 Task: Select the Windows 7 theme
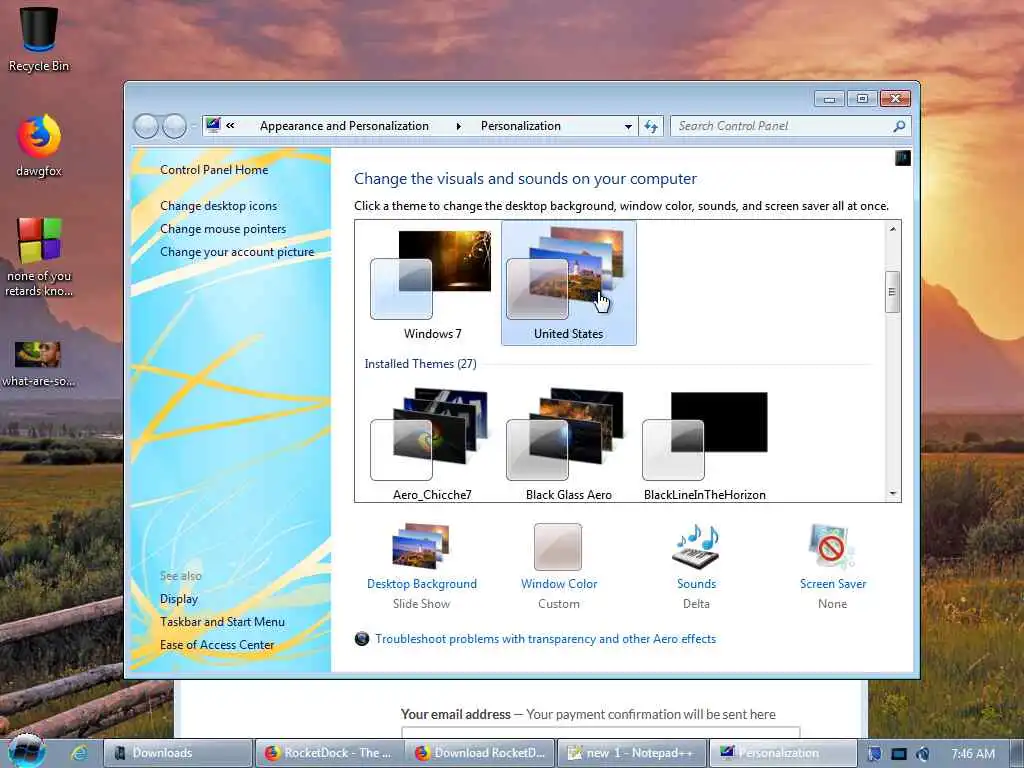coord(432,283)
